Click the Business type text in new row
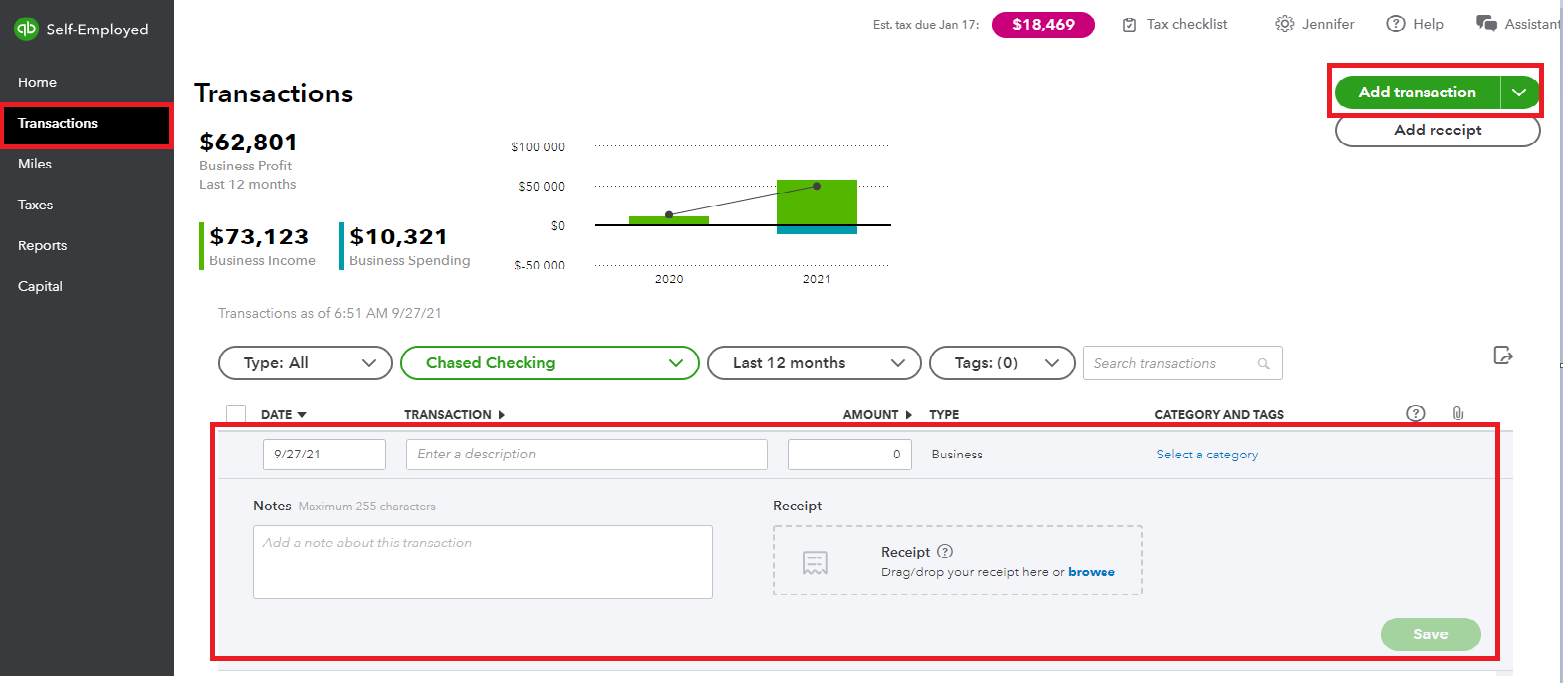Image resolution: width=1563 pixels, height=683 pixels. click(957, 454)
